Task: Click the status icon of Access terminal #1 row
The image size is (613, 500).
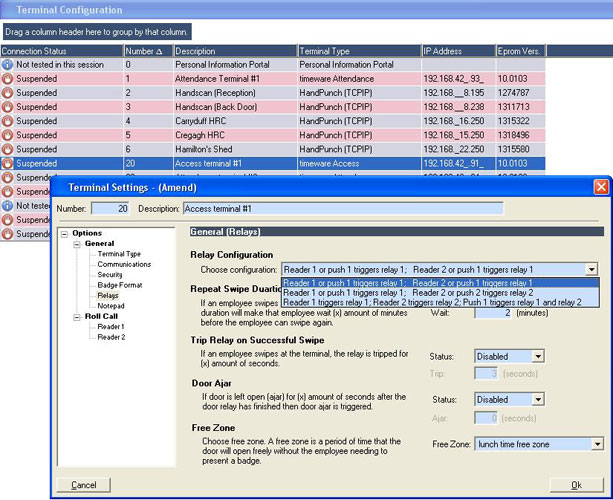Action: 8,162
